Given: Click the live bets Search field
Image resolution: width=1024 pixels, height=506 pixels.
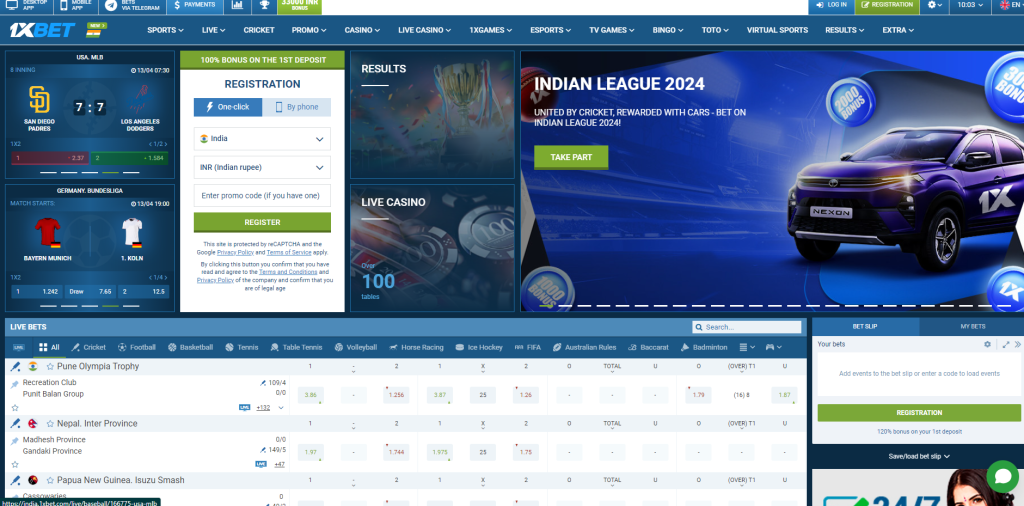Looking at the screenshot, I should pyautogui.click(x=747, y=327).
